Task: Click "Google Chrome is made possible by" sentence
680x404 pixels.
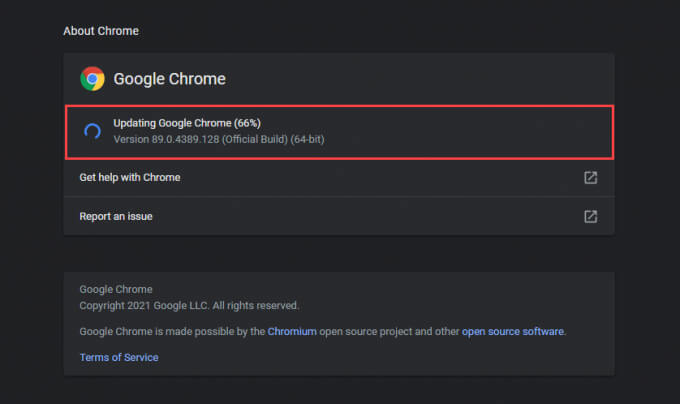Action: [x=158, y=331]
